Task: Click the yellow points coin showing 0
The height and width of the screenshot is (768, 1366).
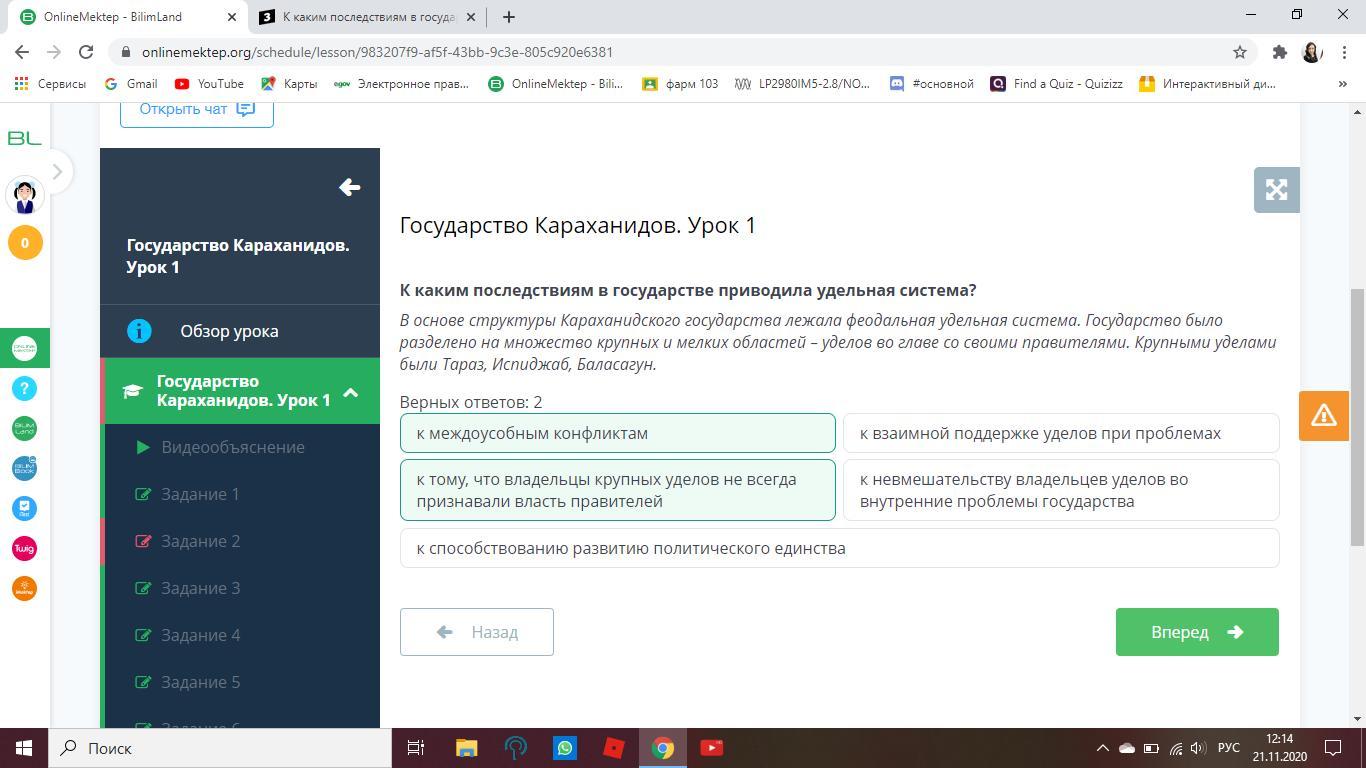Action: pos(25,242)
